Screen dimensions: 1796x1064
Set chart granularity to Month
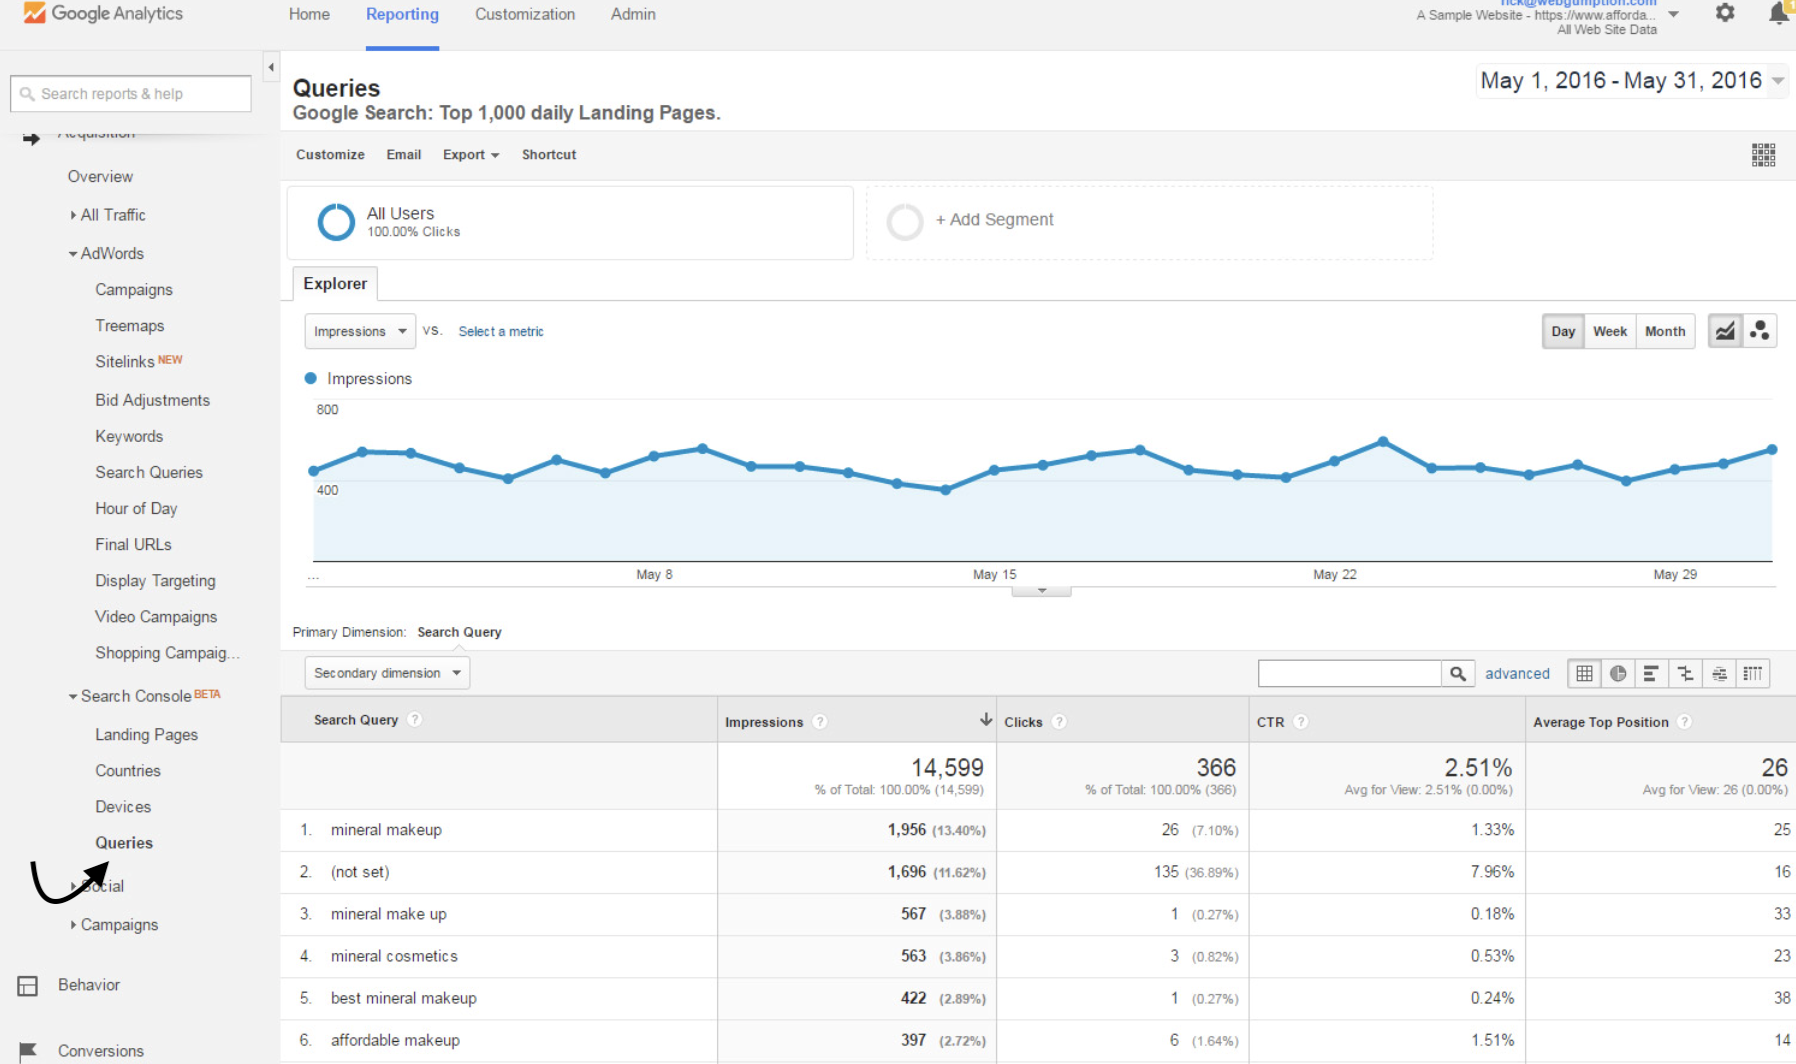click(1665, 331)
